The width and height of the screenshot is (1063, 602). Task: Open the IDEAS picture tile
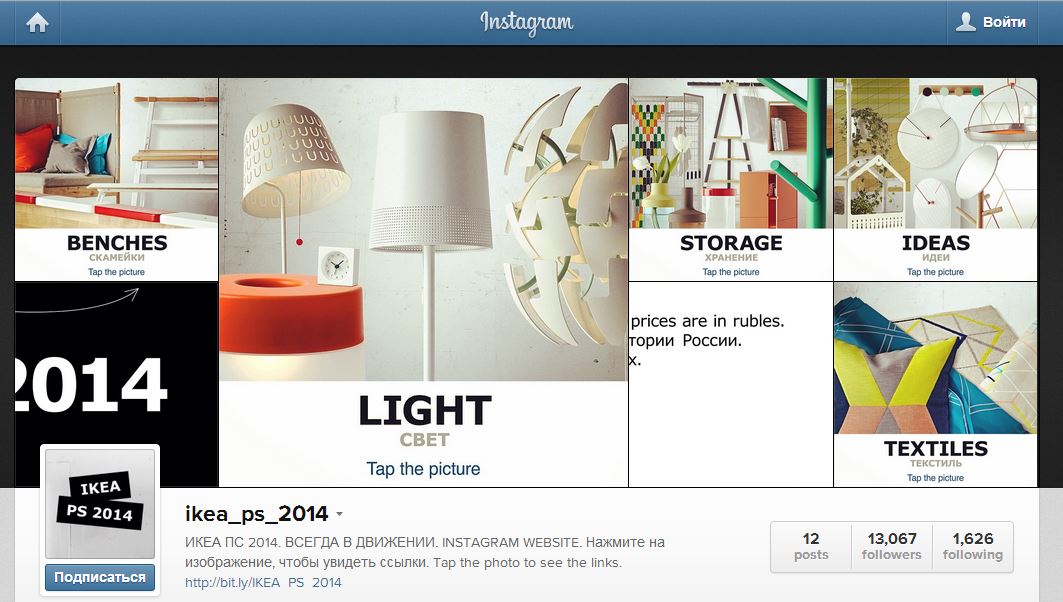[936, 180]
